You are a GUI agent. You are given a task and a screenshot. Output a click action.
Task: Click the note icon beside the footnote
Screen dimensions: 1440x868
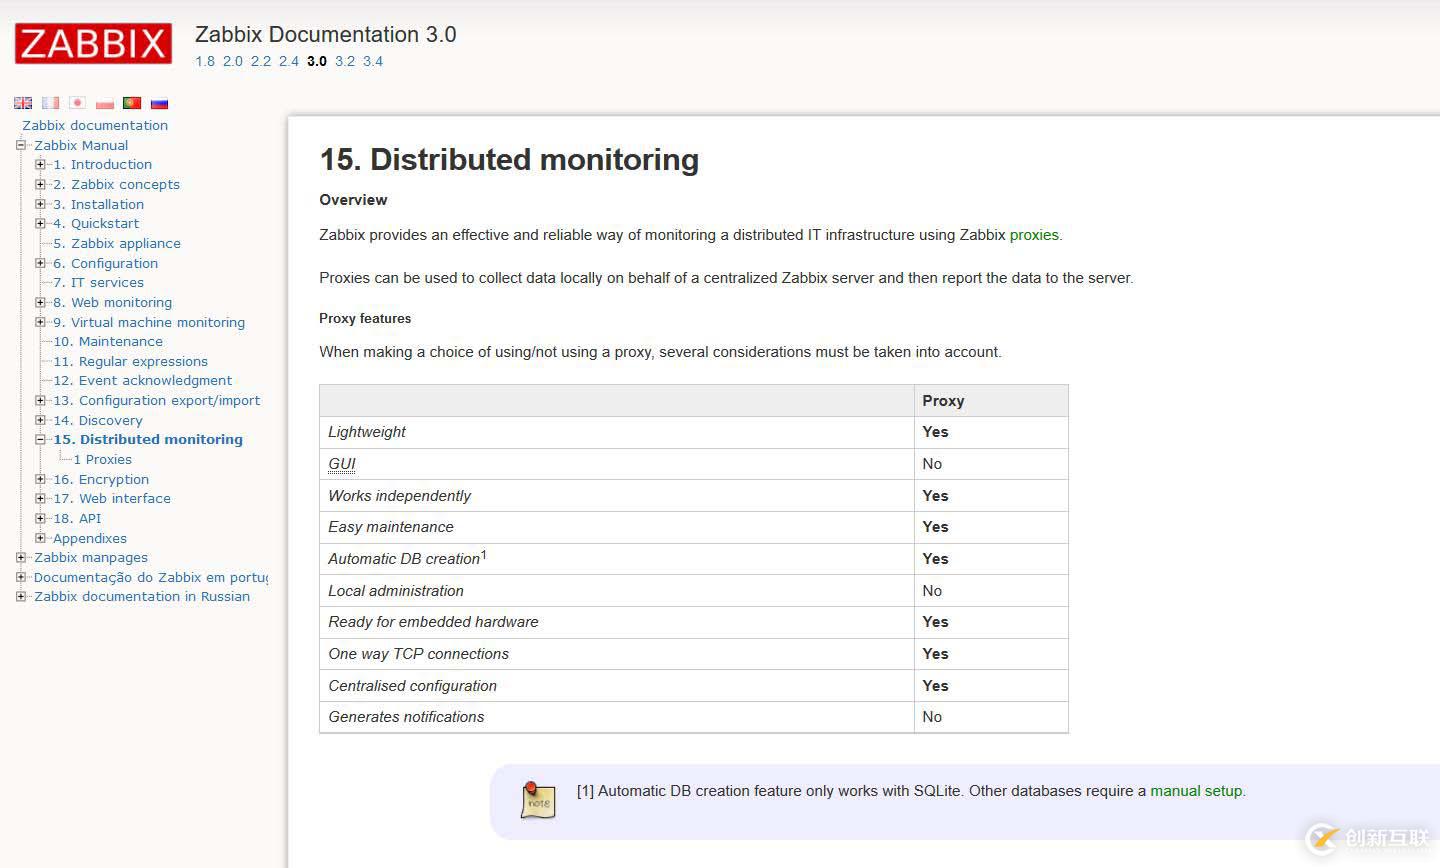pos(538,801)
